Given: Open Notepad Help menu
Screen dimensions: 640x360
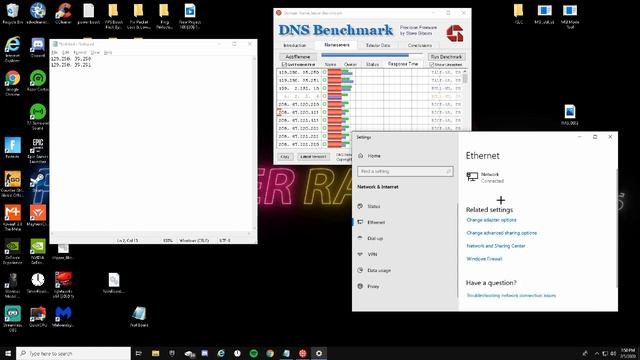Looking at the screenshot, I should 108,53.
